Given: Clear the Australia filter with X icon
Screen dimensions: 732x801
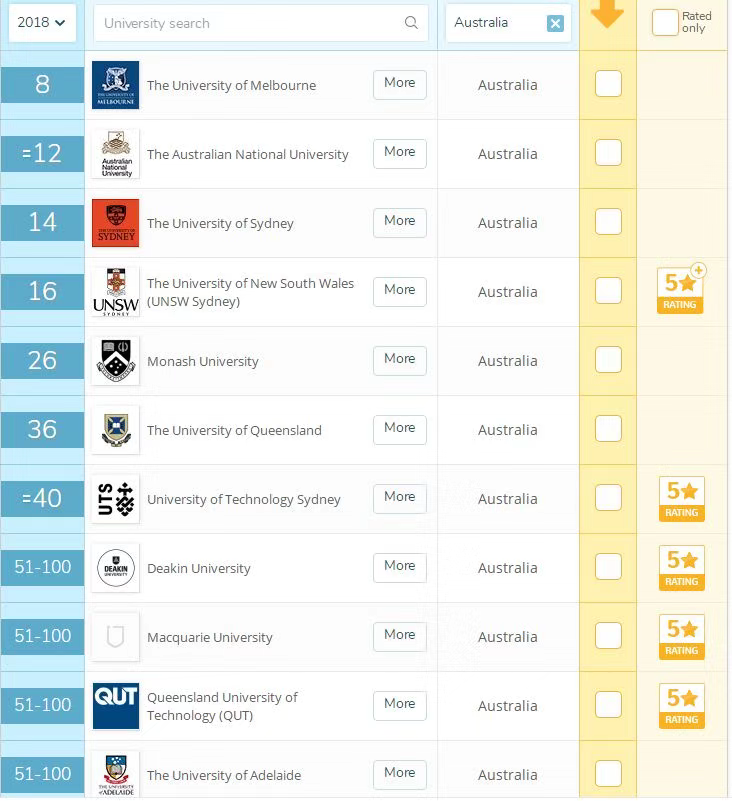Looking at the screenshot, I should tap(555, 23).
